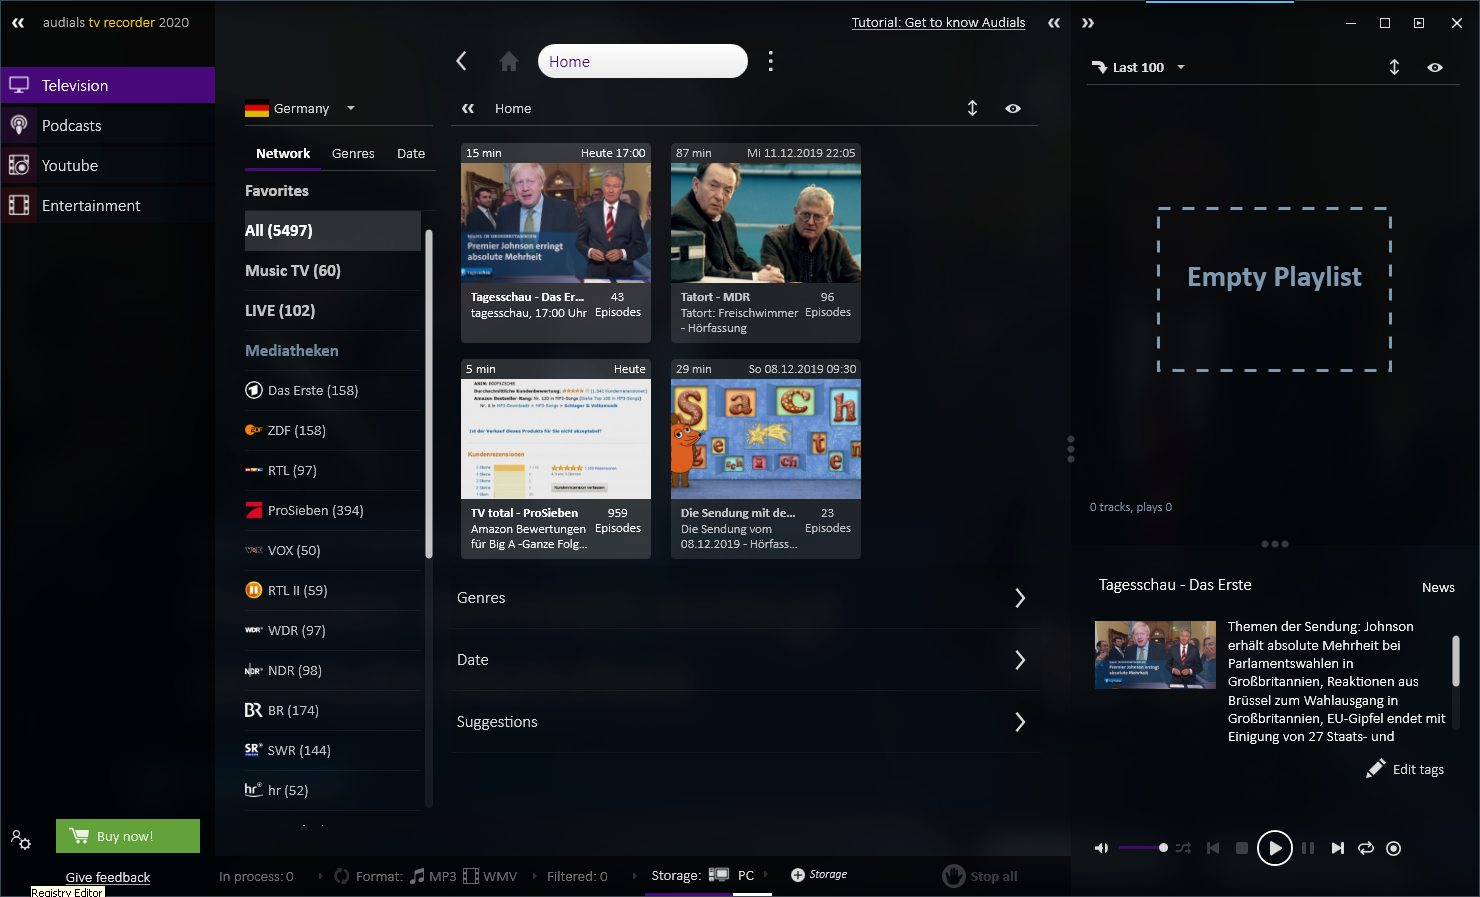Toggle sort order in Home view
Screen dimensions: 1480x897
click(x=972, y=108)
